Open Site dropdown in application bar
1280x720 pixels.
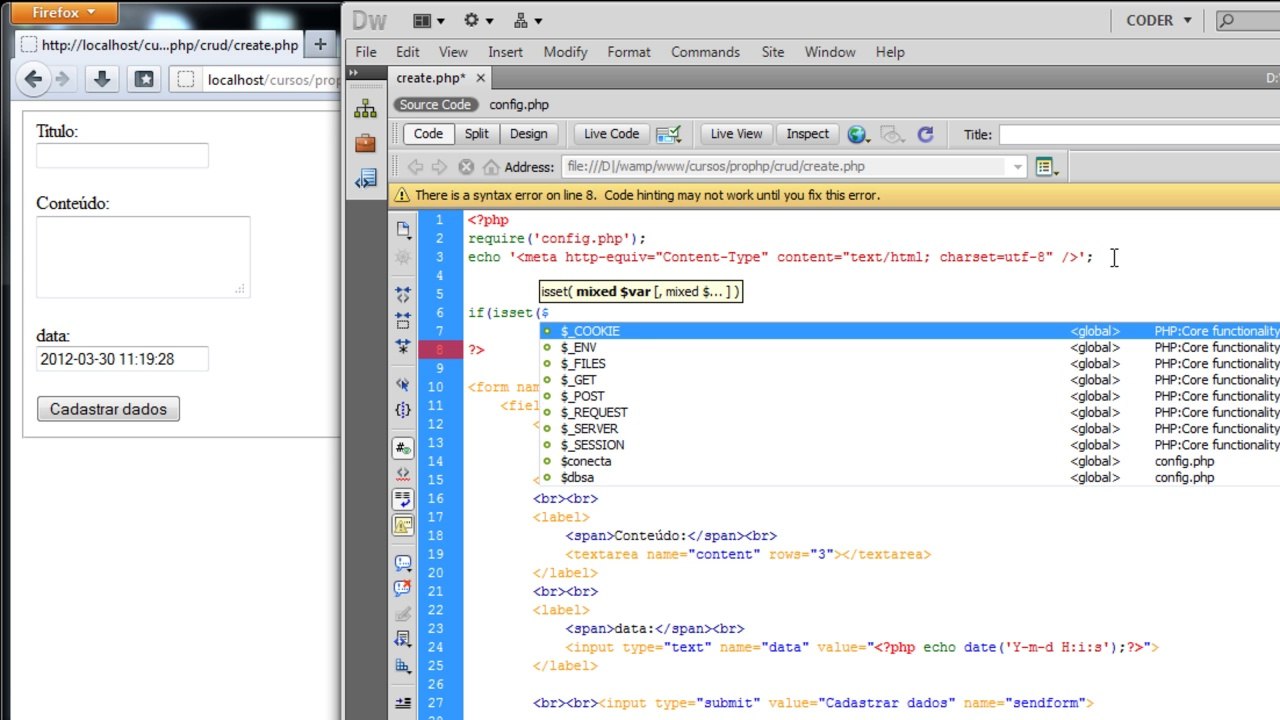pyautogui.click(x=527, y=20)
